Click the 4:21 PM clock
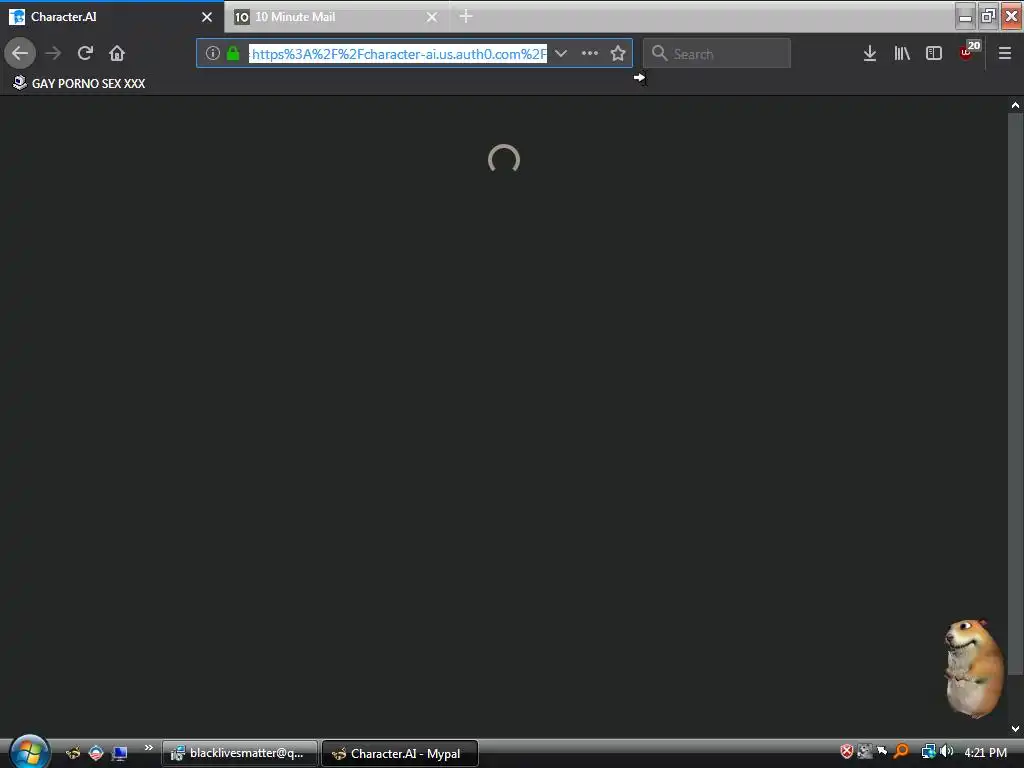This screenshot has height=768, width=1024. (985, 752)
